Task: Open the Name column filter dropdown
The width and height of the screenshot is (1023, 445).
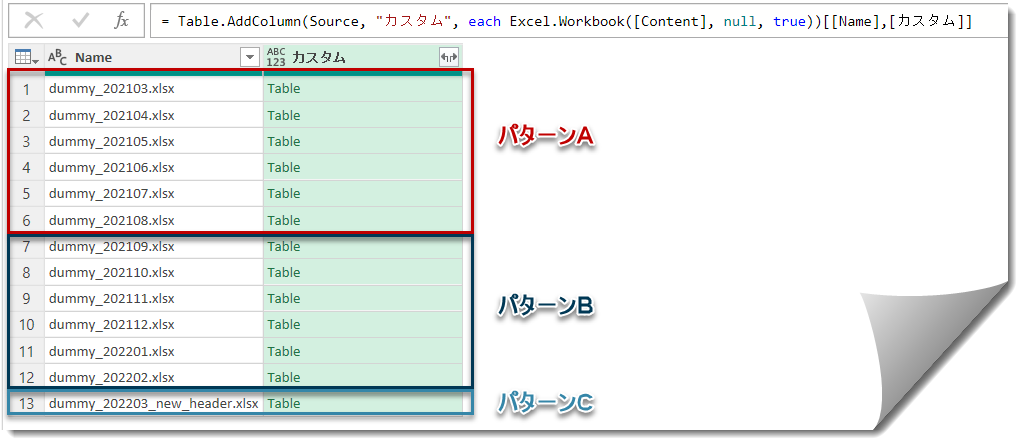Action: click(x=250, y=57)
